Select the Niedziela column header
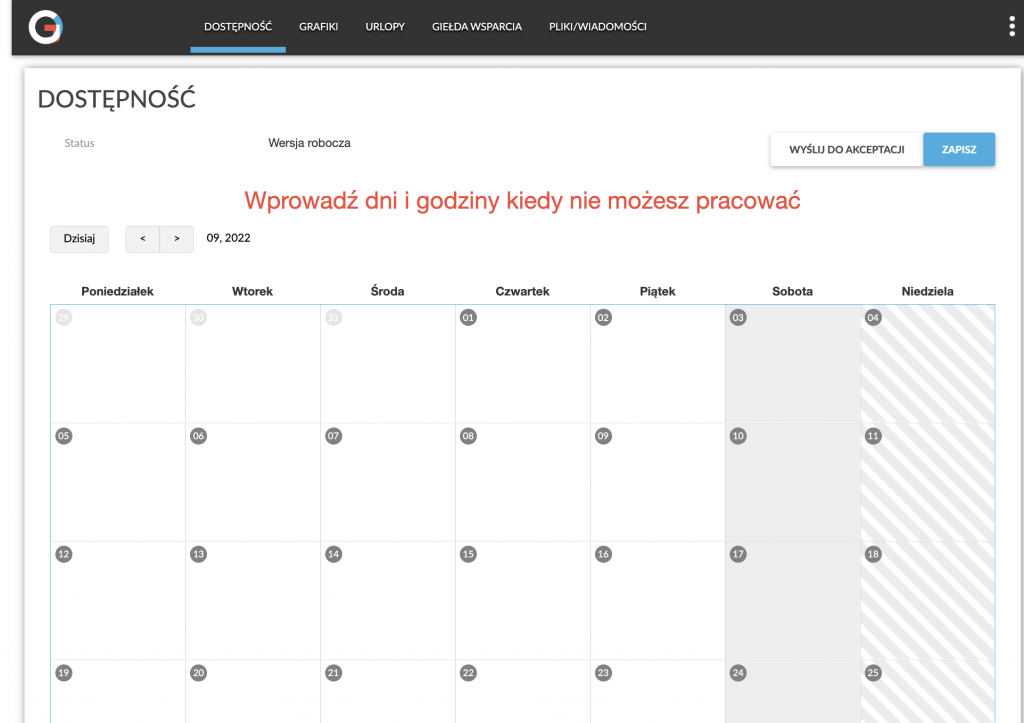 click(927, 291)
